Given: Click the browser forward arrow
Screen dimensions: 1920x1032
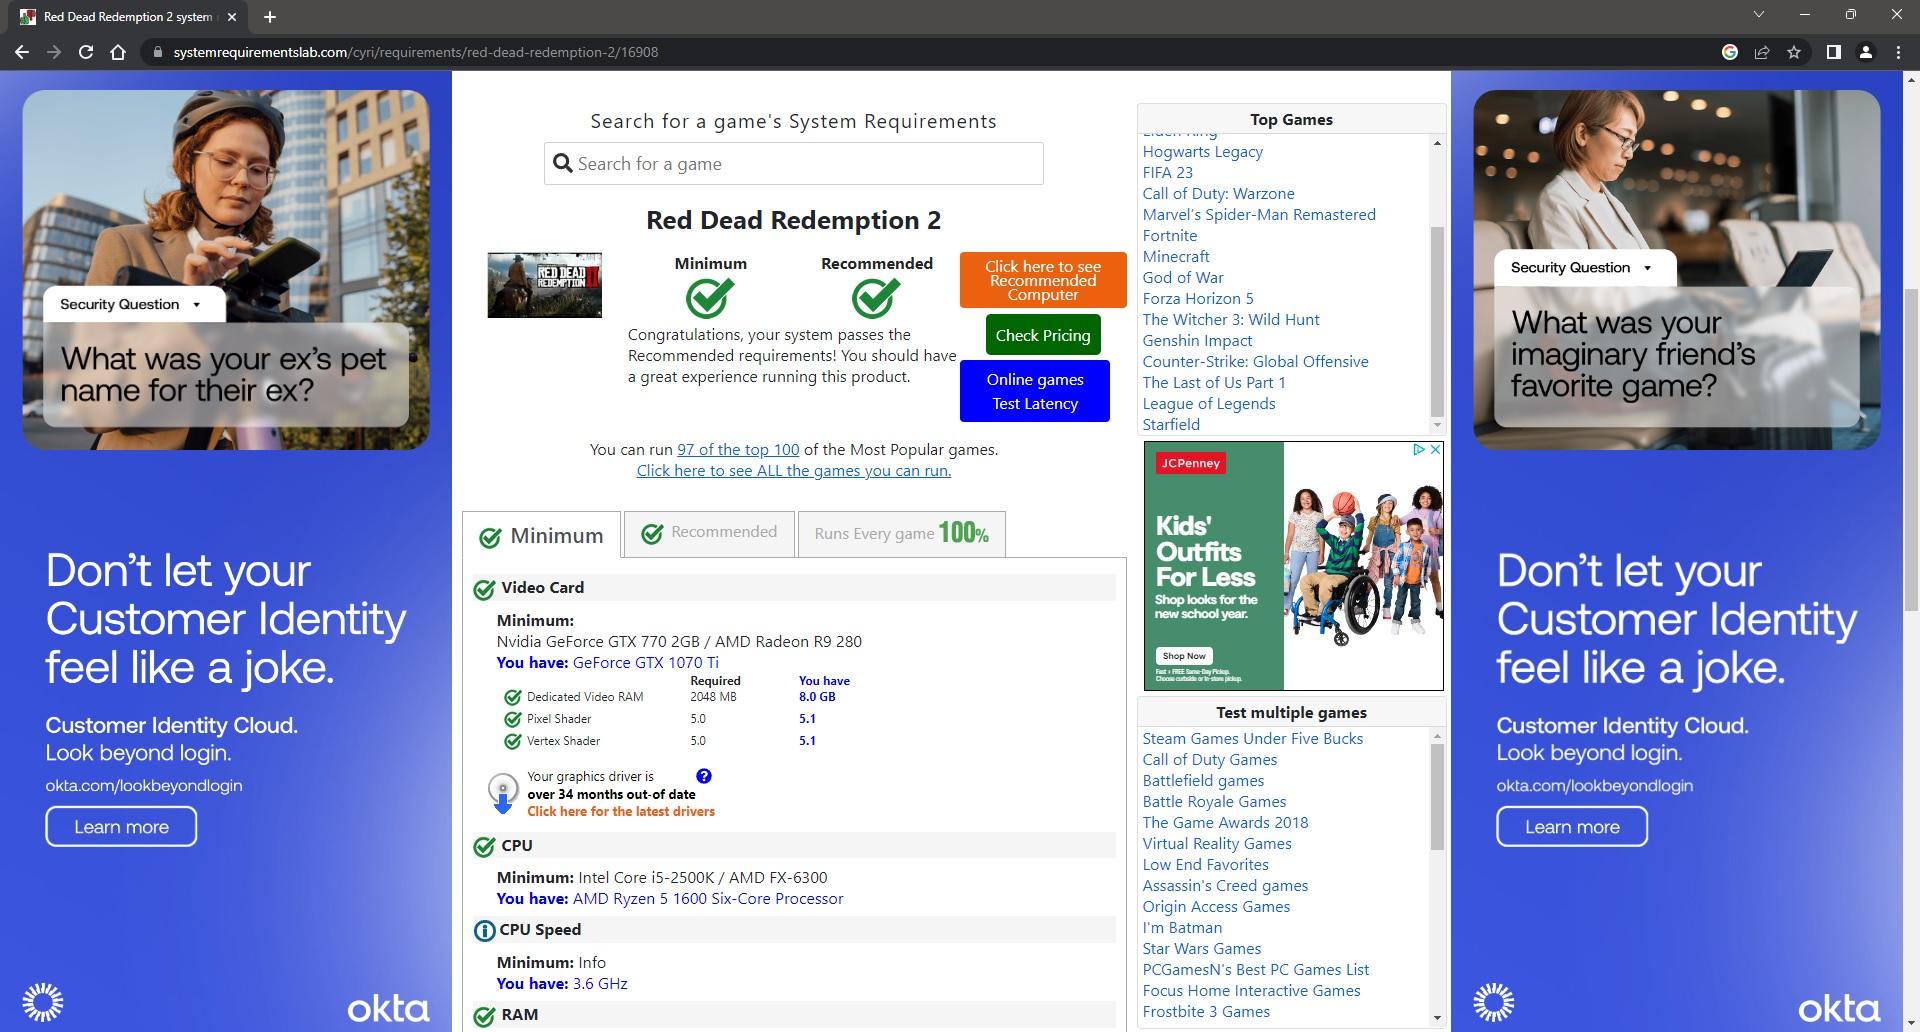Looking at the screenshot, I should click(x=54, y=52).
